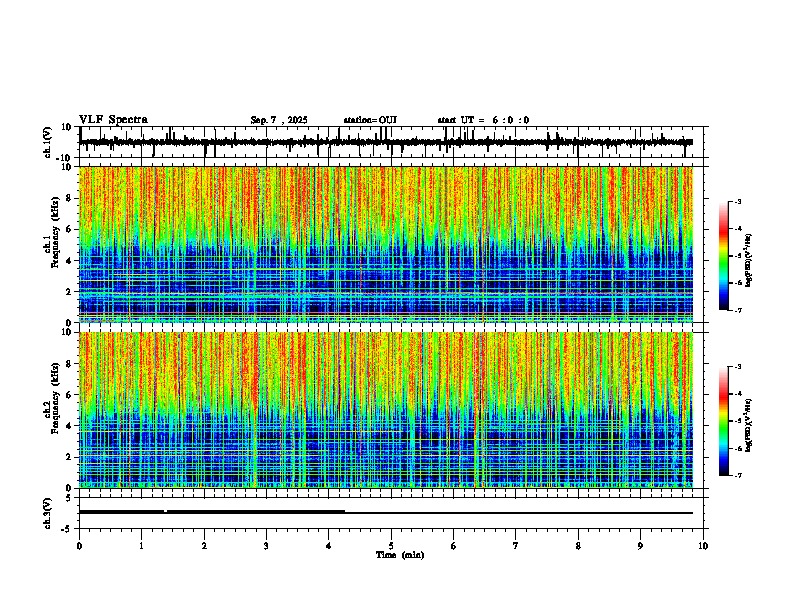Click the "start UT = 6:0:0" text
792x612 pixels.
tap(483, 120)
